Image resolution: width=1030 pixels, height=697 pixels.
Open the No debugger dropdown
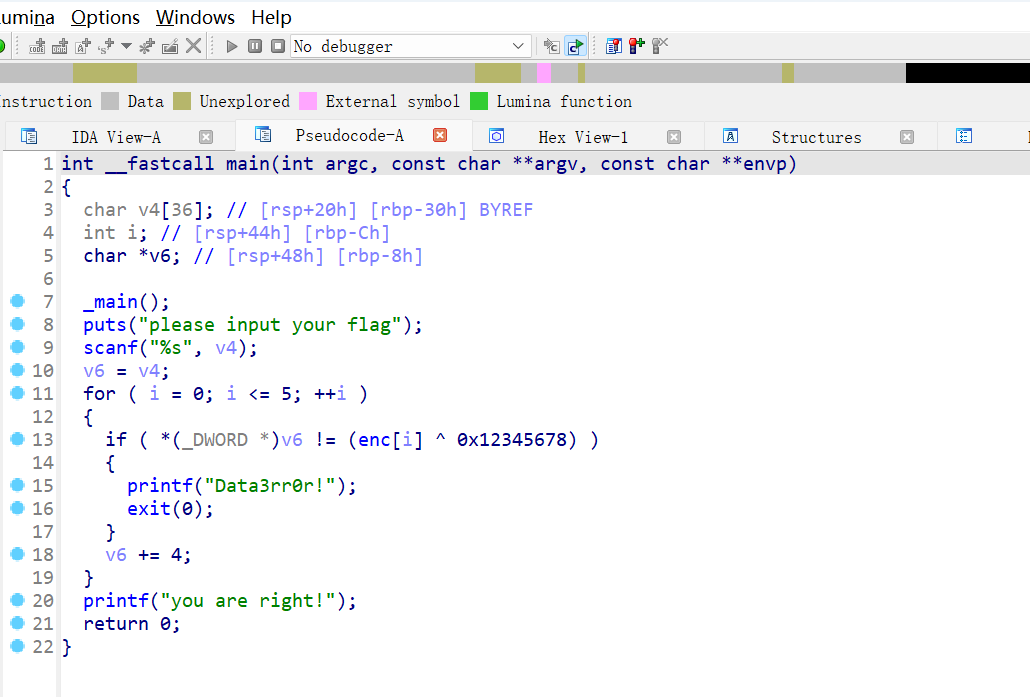(x=410, y=46)
